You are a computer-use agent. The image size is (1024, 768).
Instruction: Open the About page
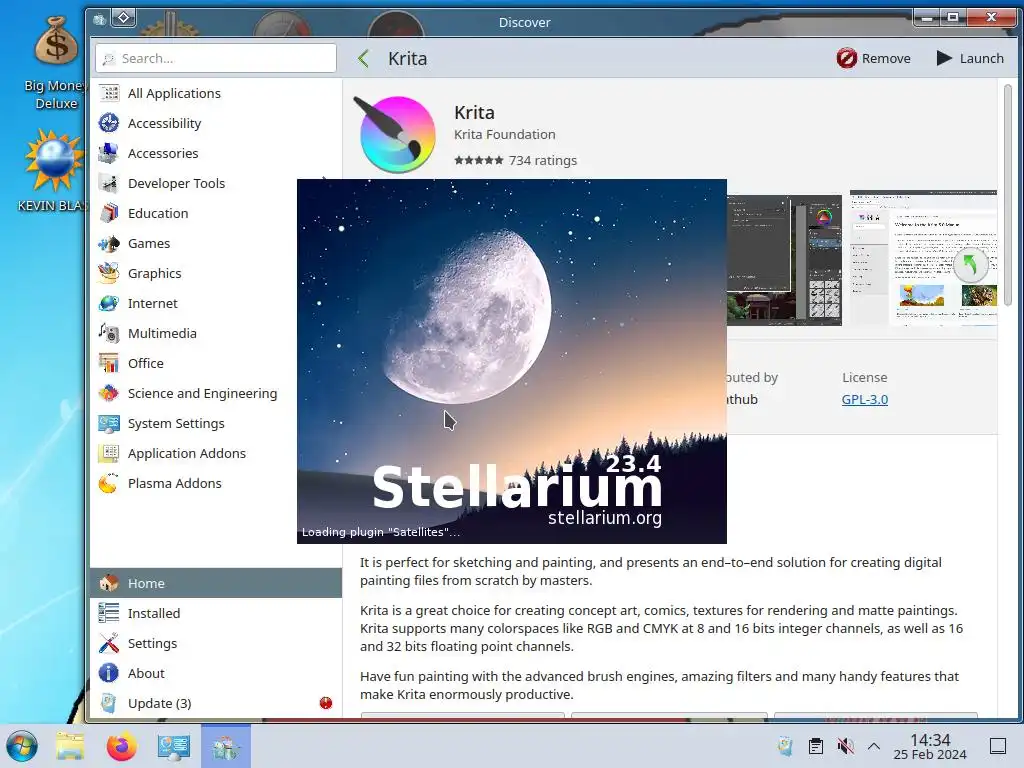[216, 673]
